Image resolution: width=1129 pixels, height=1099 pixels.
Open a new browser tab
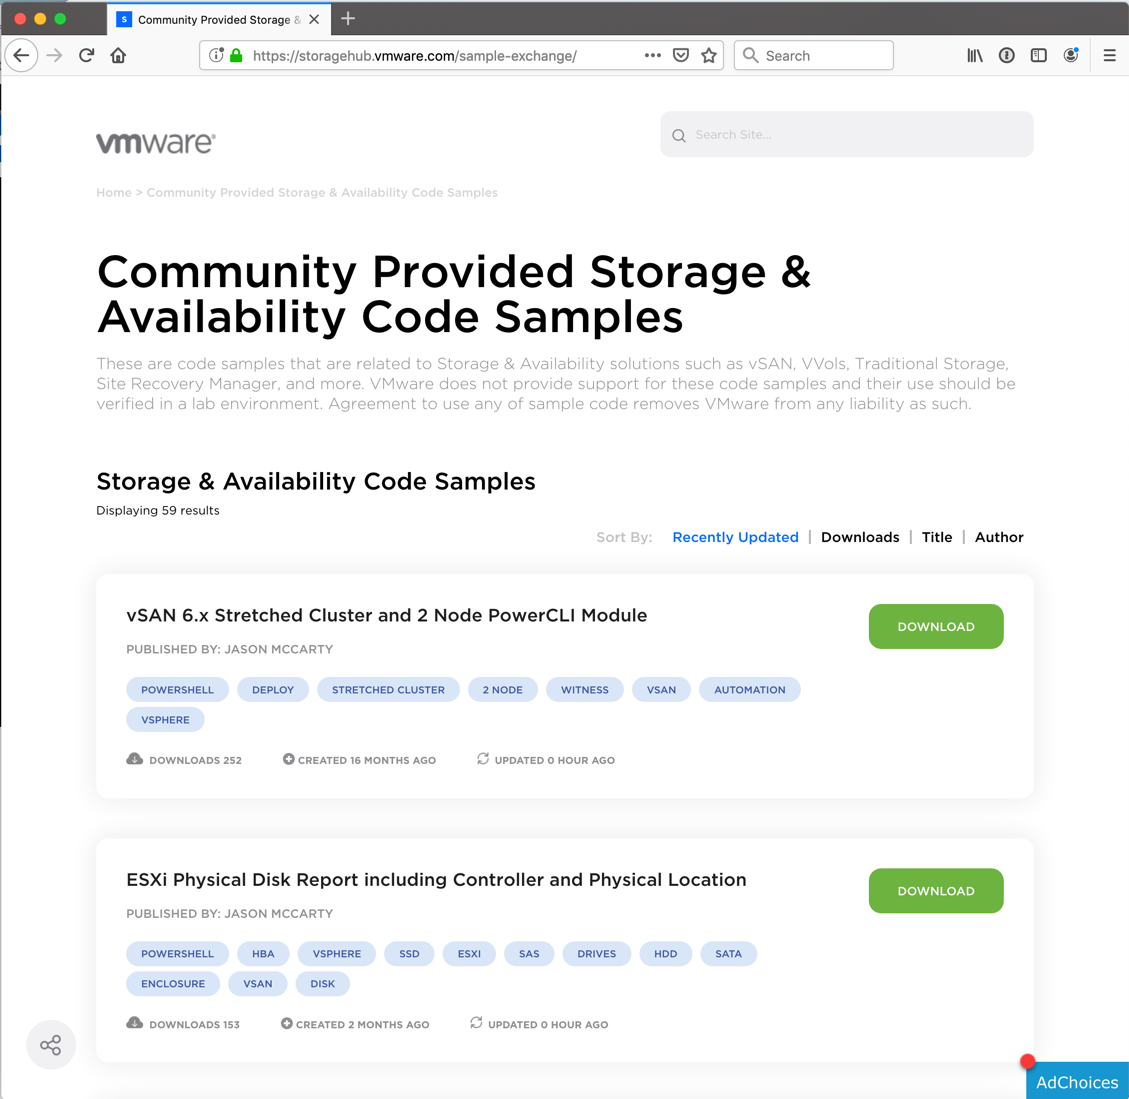(348, 19)
